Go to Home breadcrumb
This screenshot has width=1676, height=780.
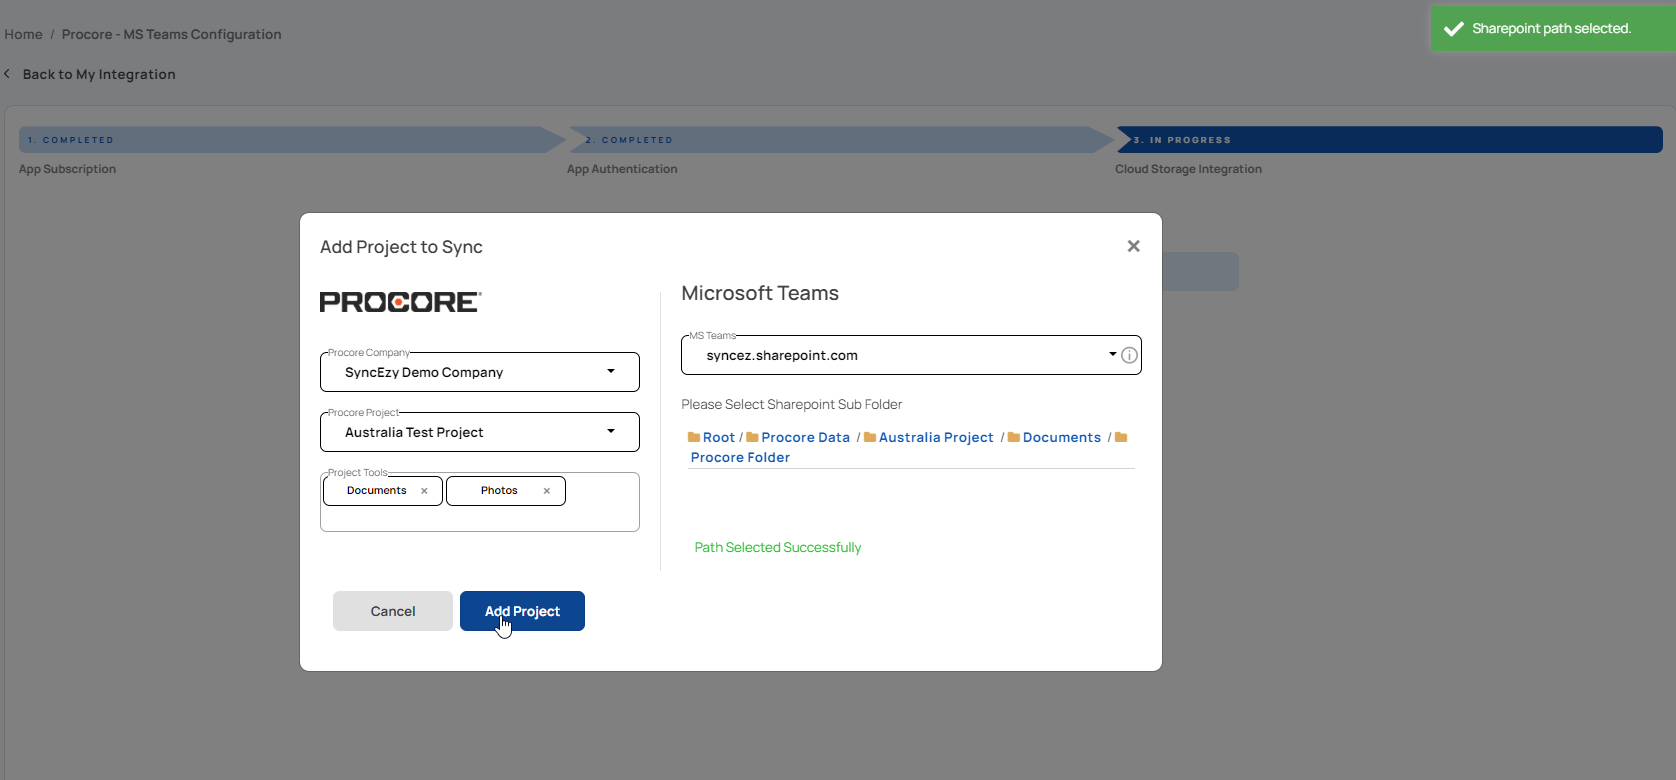click(x=23, y=34)
